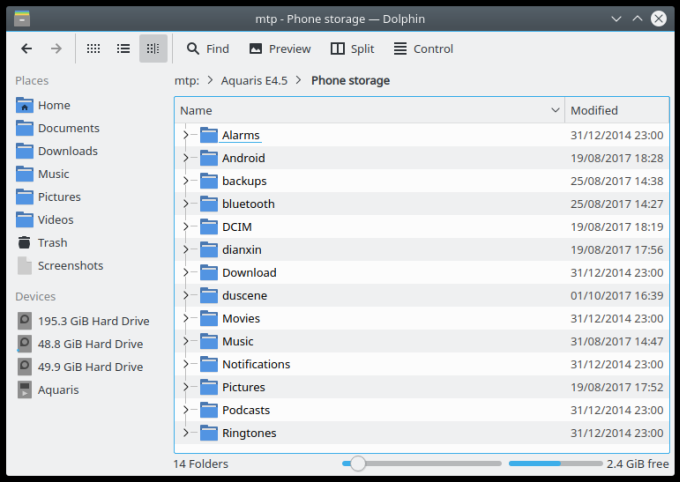Viewport: 680px width, 482px height.
Task: Click mtp: in the breadcrumb
Action: click(186, 81)
